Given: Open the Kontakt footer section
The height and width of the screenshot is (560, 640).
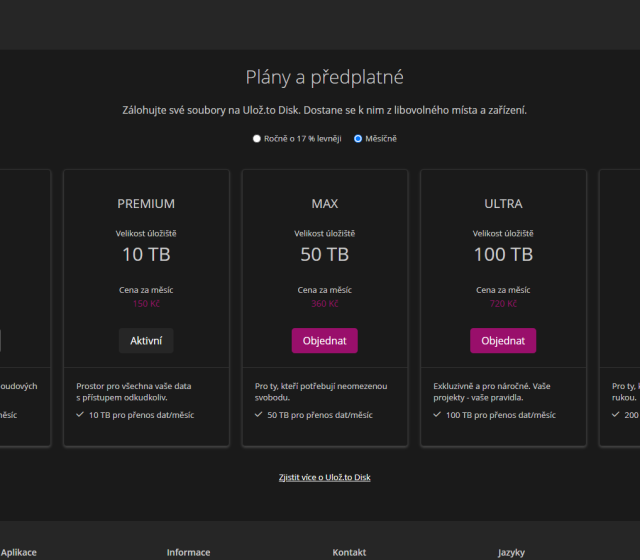Looking at the screenshot, I should (349, 552).
